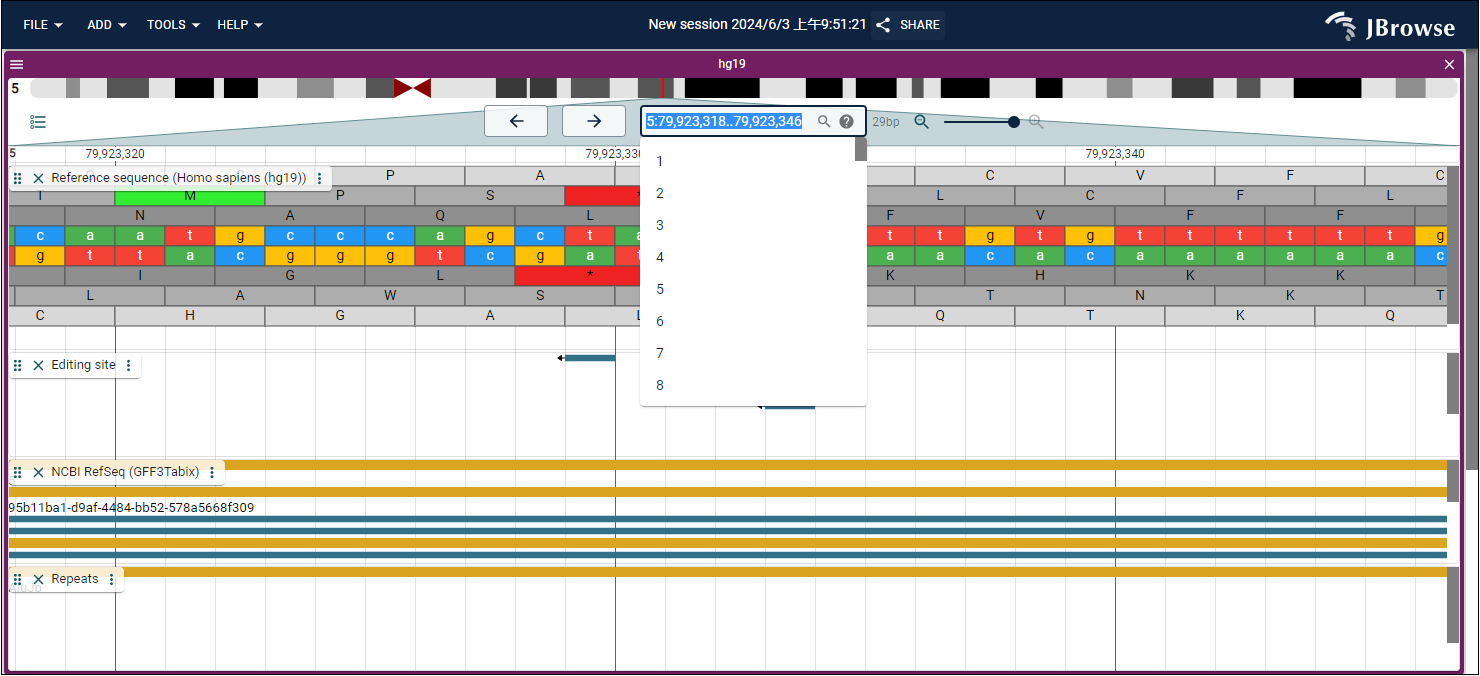Screen dimensions: 1480x676
Task: Click the red centromere marker on ideogram
Action: [x=412, y=88]
